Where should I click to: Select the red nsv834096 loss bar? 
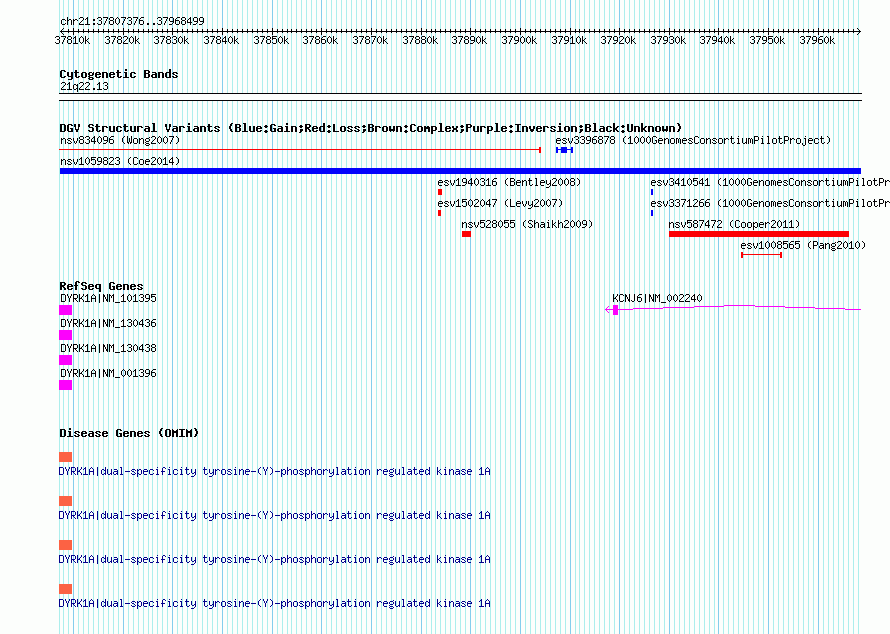click(300, 150)
